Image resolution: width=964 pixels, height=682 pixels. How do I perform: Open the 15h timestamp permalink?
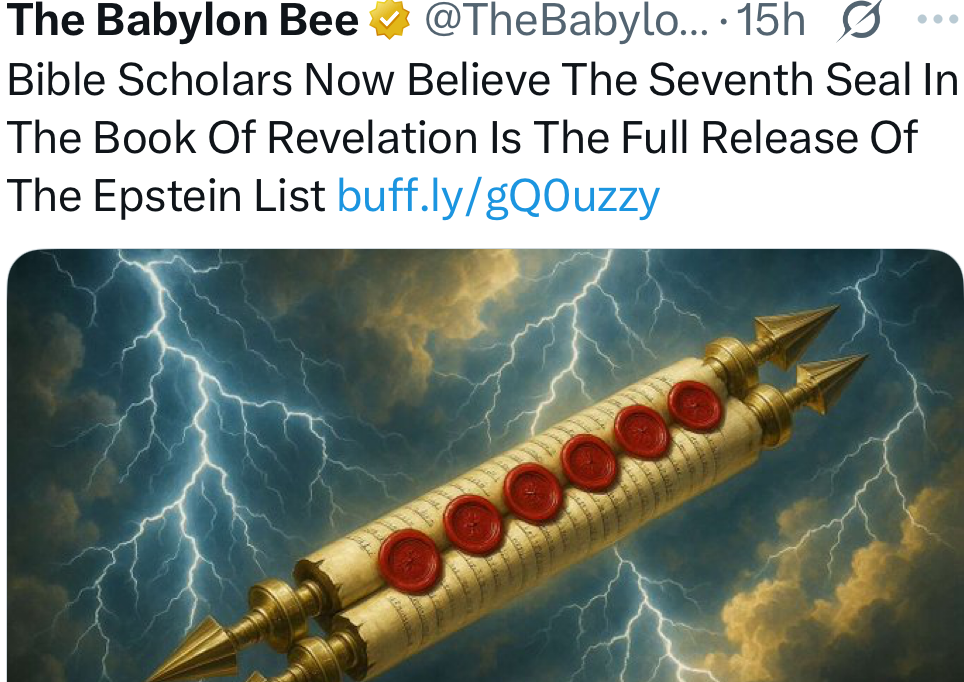(770, 21)
